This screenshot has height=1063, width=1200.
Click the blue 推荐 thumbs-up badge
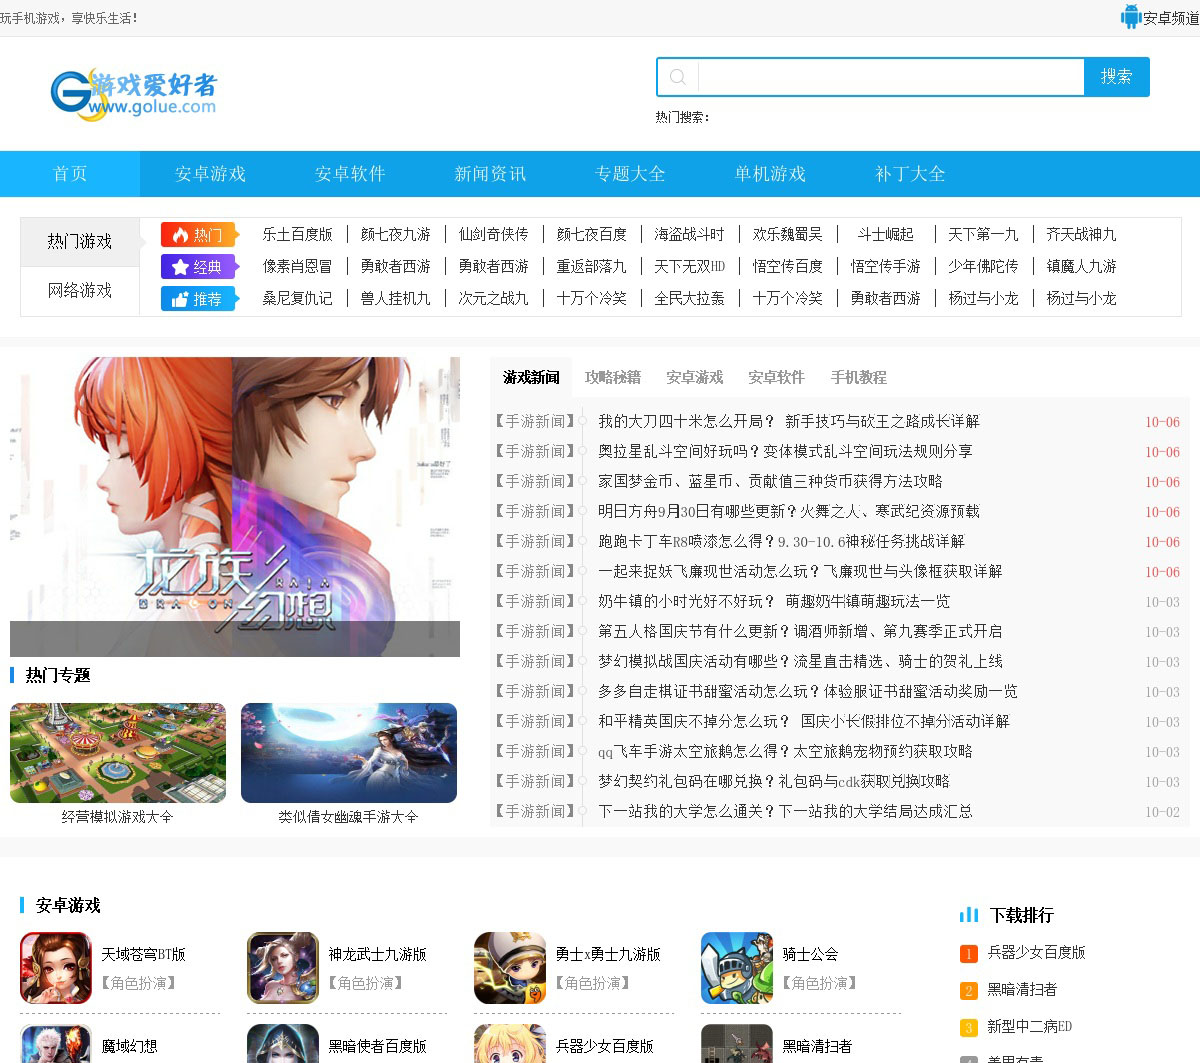click(200, 299)
